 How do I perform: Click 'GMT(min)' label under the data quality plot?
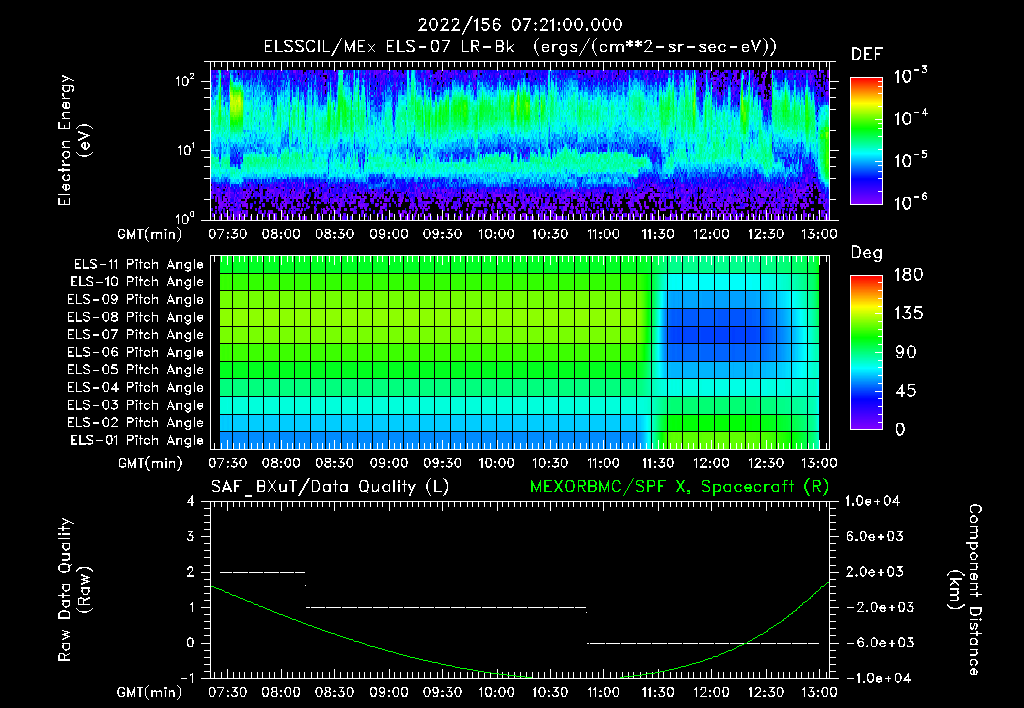[149, 693]
